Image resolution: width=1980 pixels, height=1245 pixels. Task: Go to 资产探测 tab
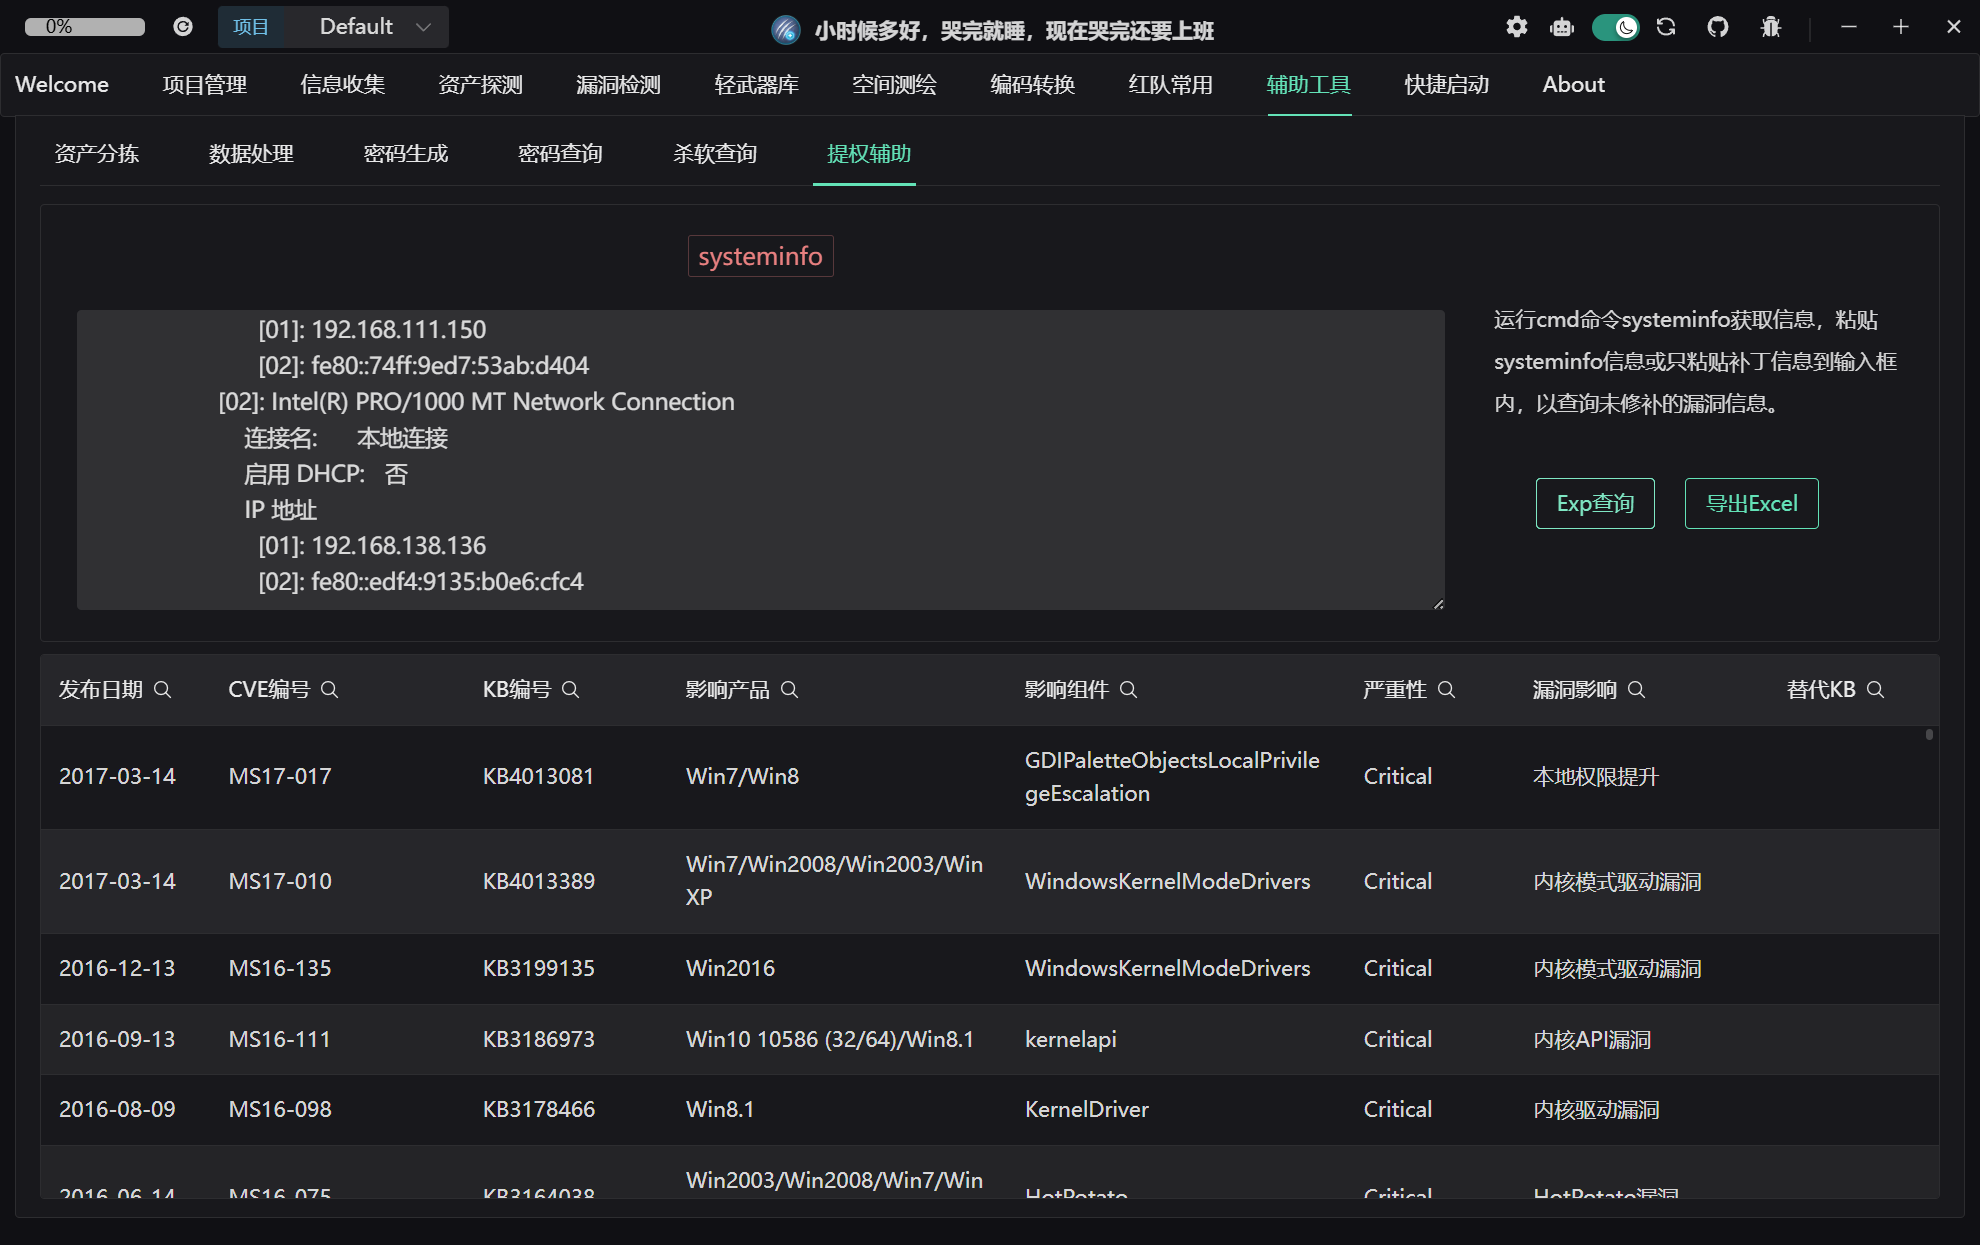[x=481, y=85]
